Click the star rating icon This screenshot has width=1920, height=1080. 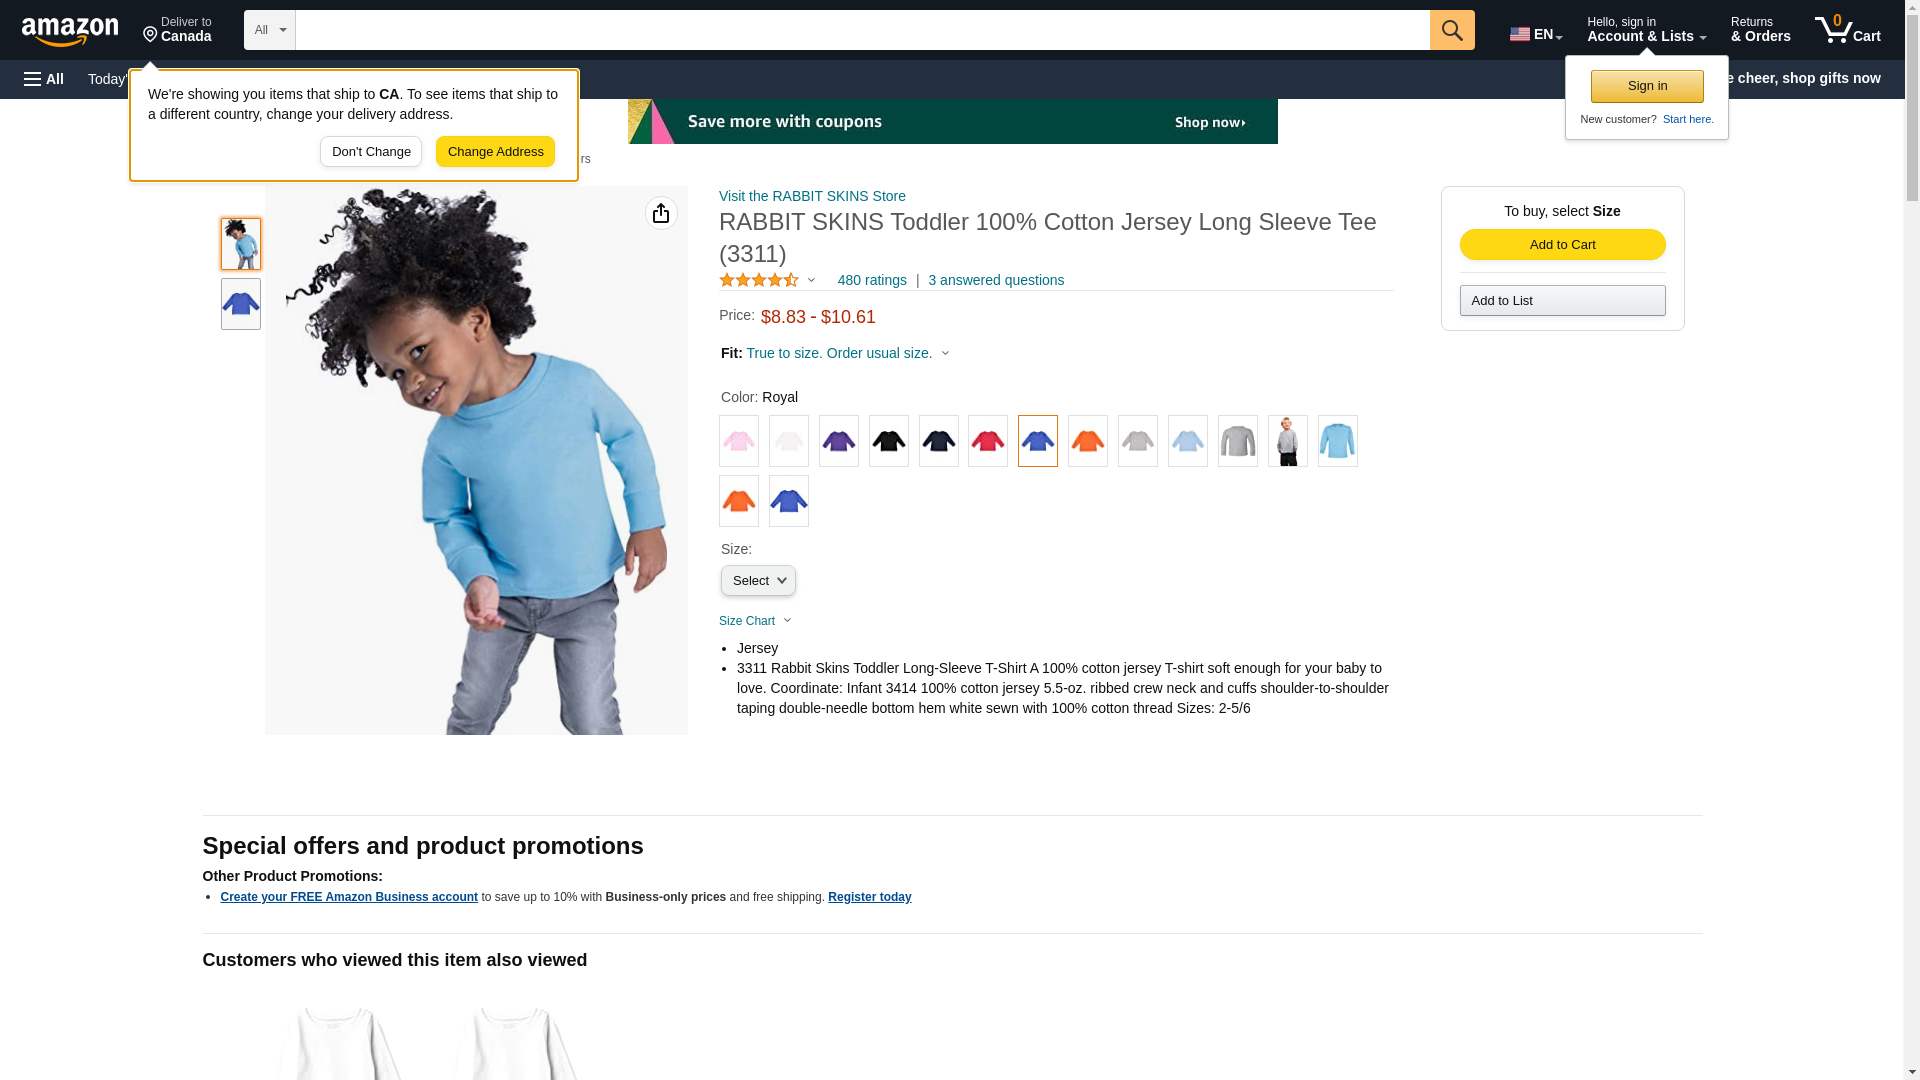tap(759, 280)
